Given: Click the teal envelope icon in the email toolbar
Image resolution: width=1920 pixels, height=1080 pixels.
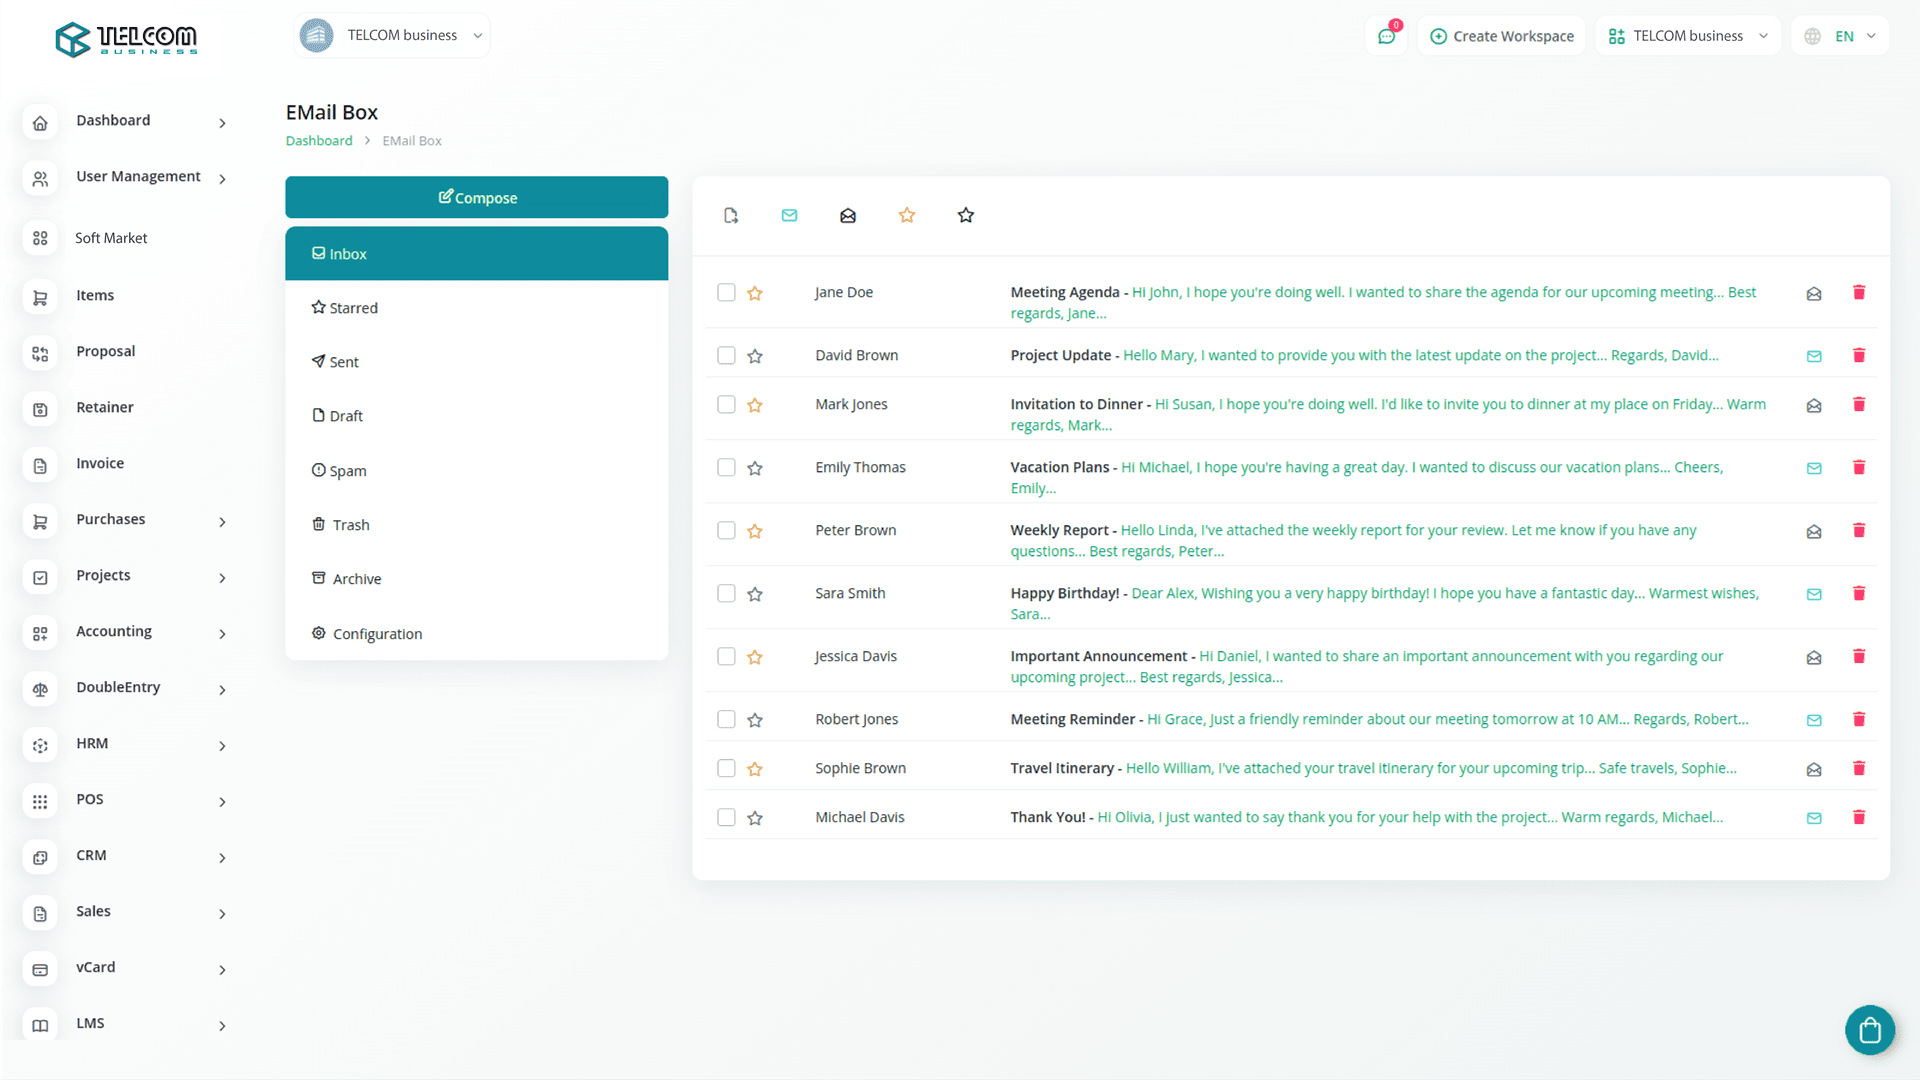Looking at the screenshot, I should click(x=789, y=216).
